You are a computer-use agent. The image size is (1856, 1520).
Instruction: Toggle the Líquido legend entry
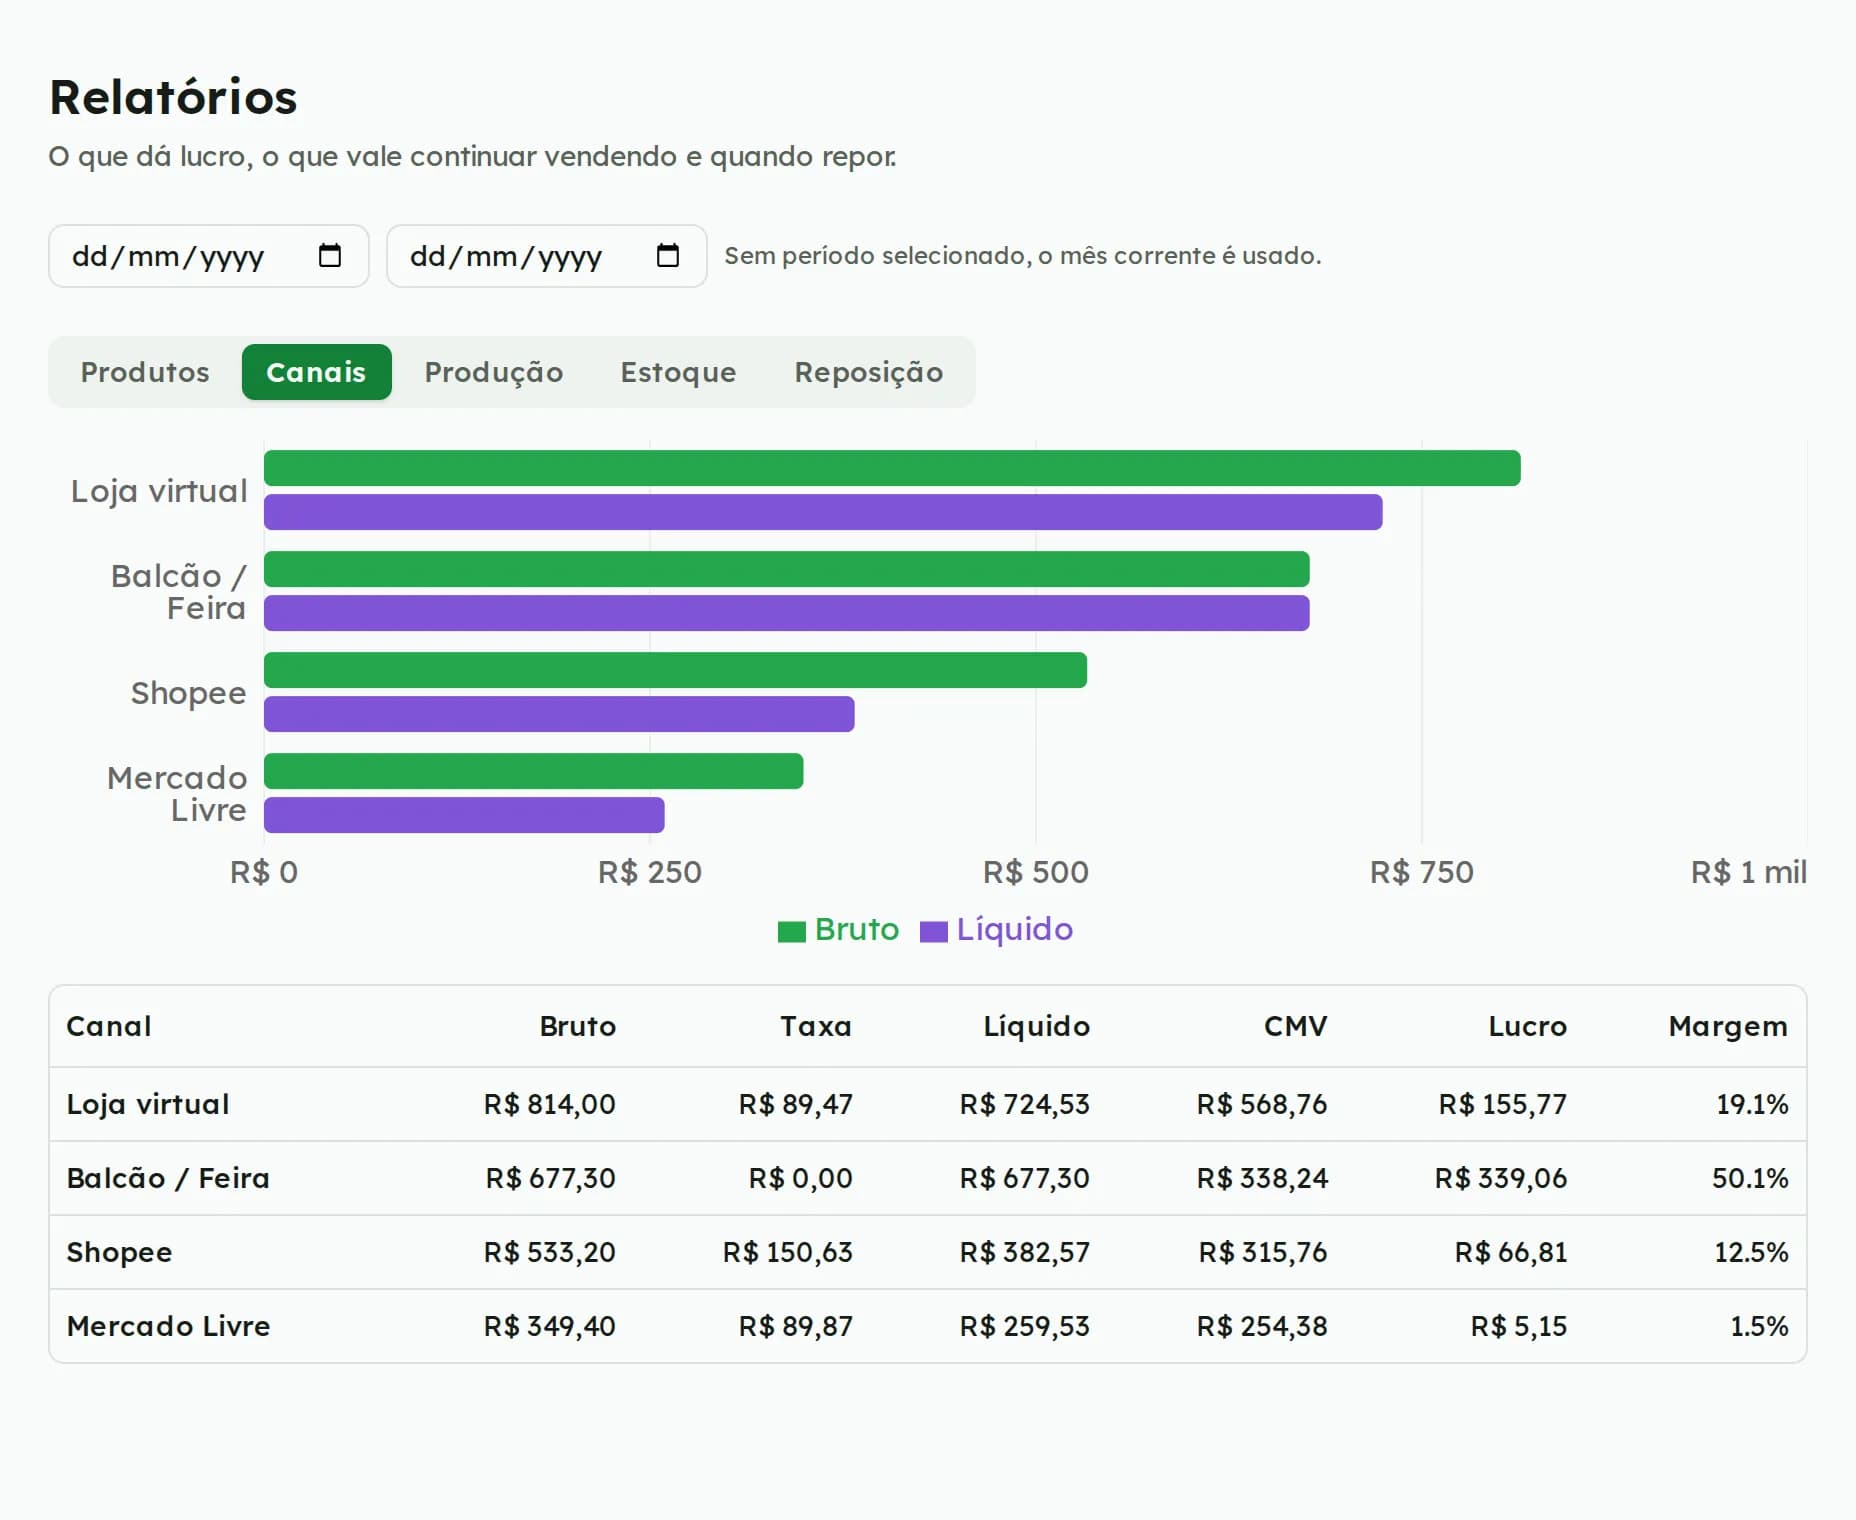(996, 930)
